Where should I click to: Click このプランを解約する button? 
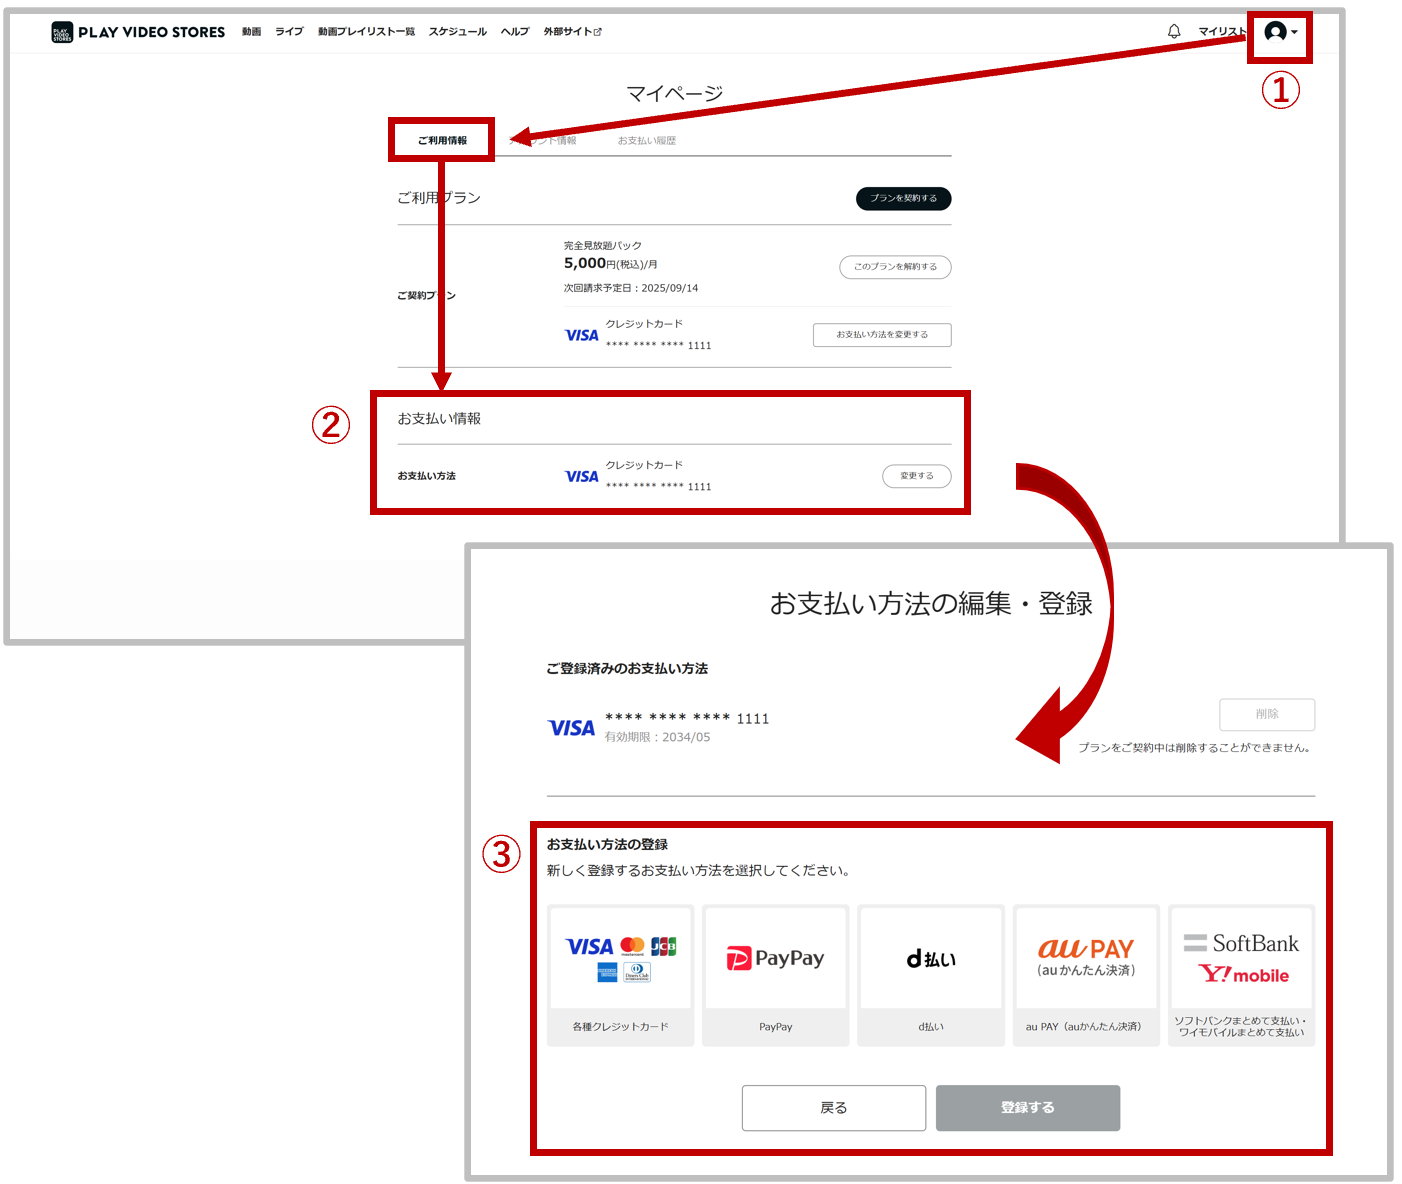(x=895, y=267)
